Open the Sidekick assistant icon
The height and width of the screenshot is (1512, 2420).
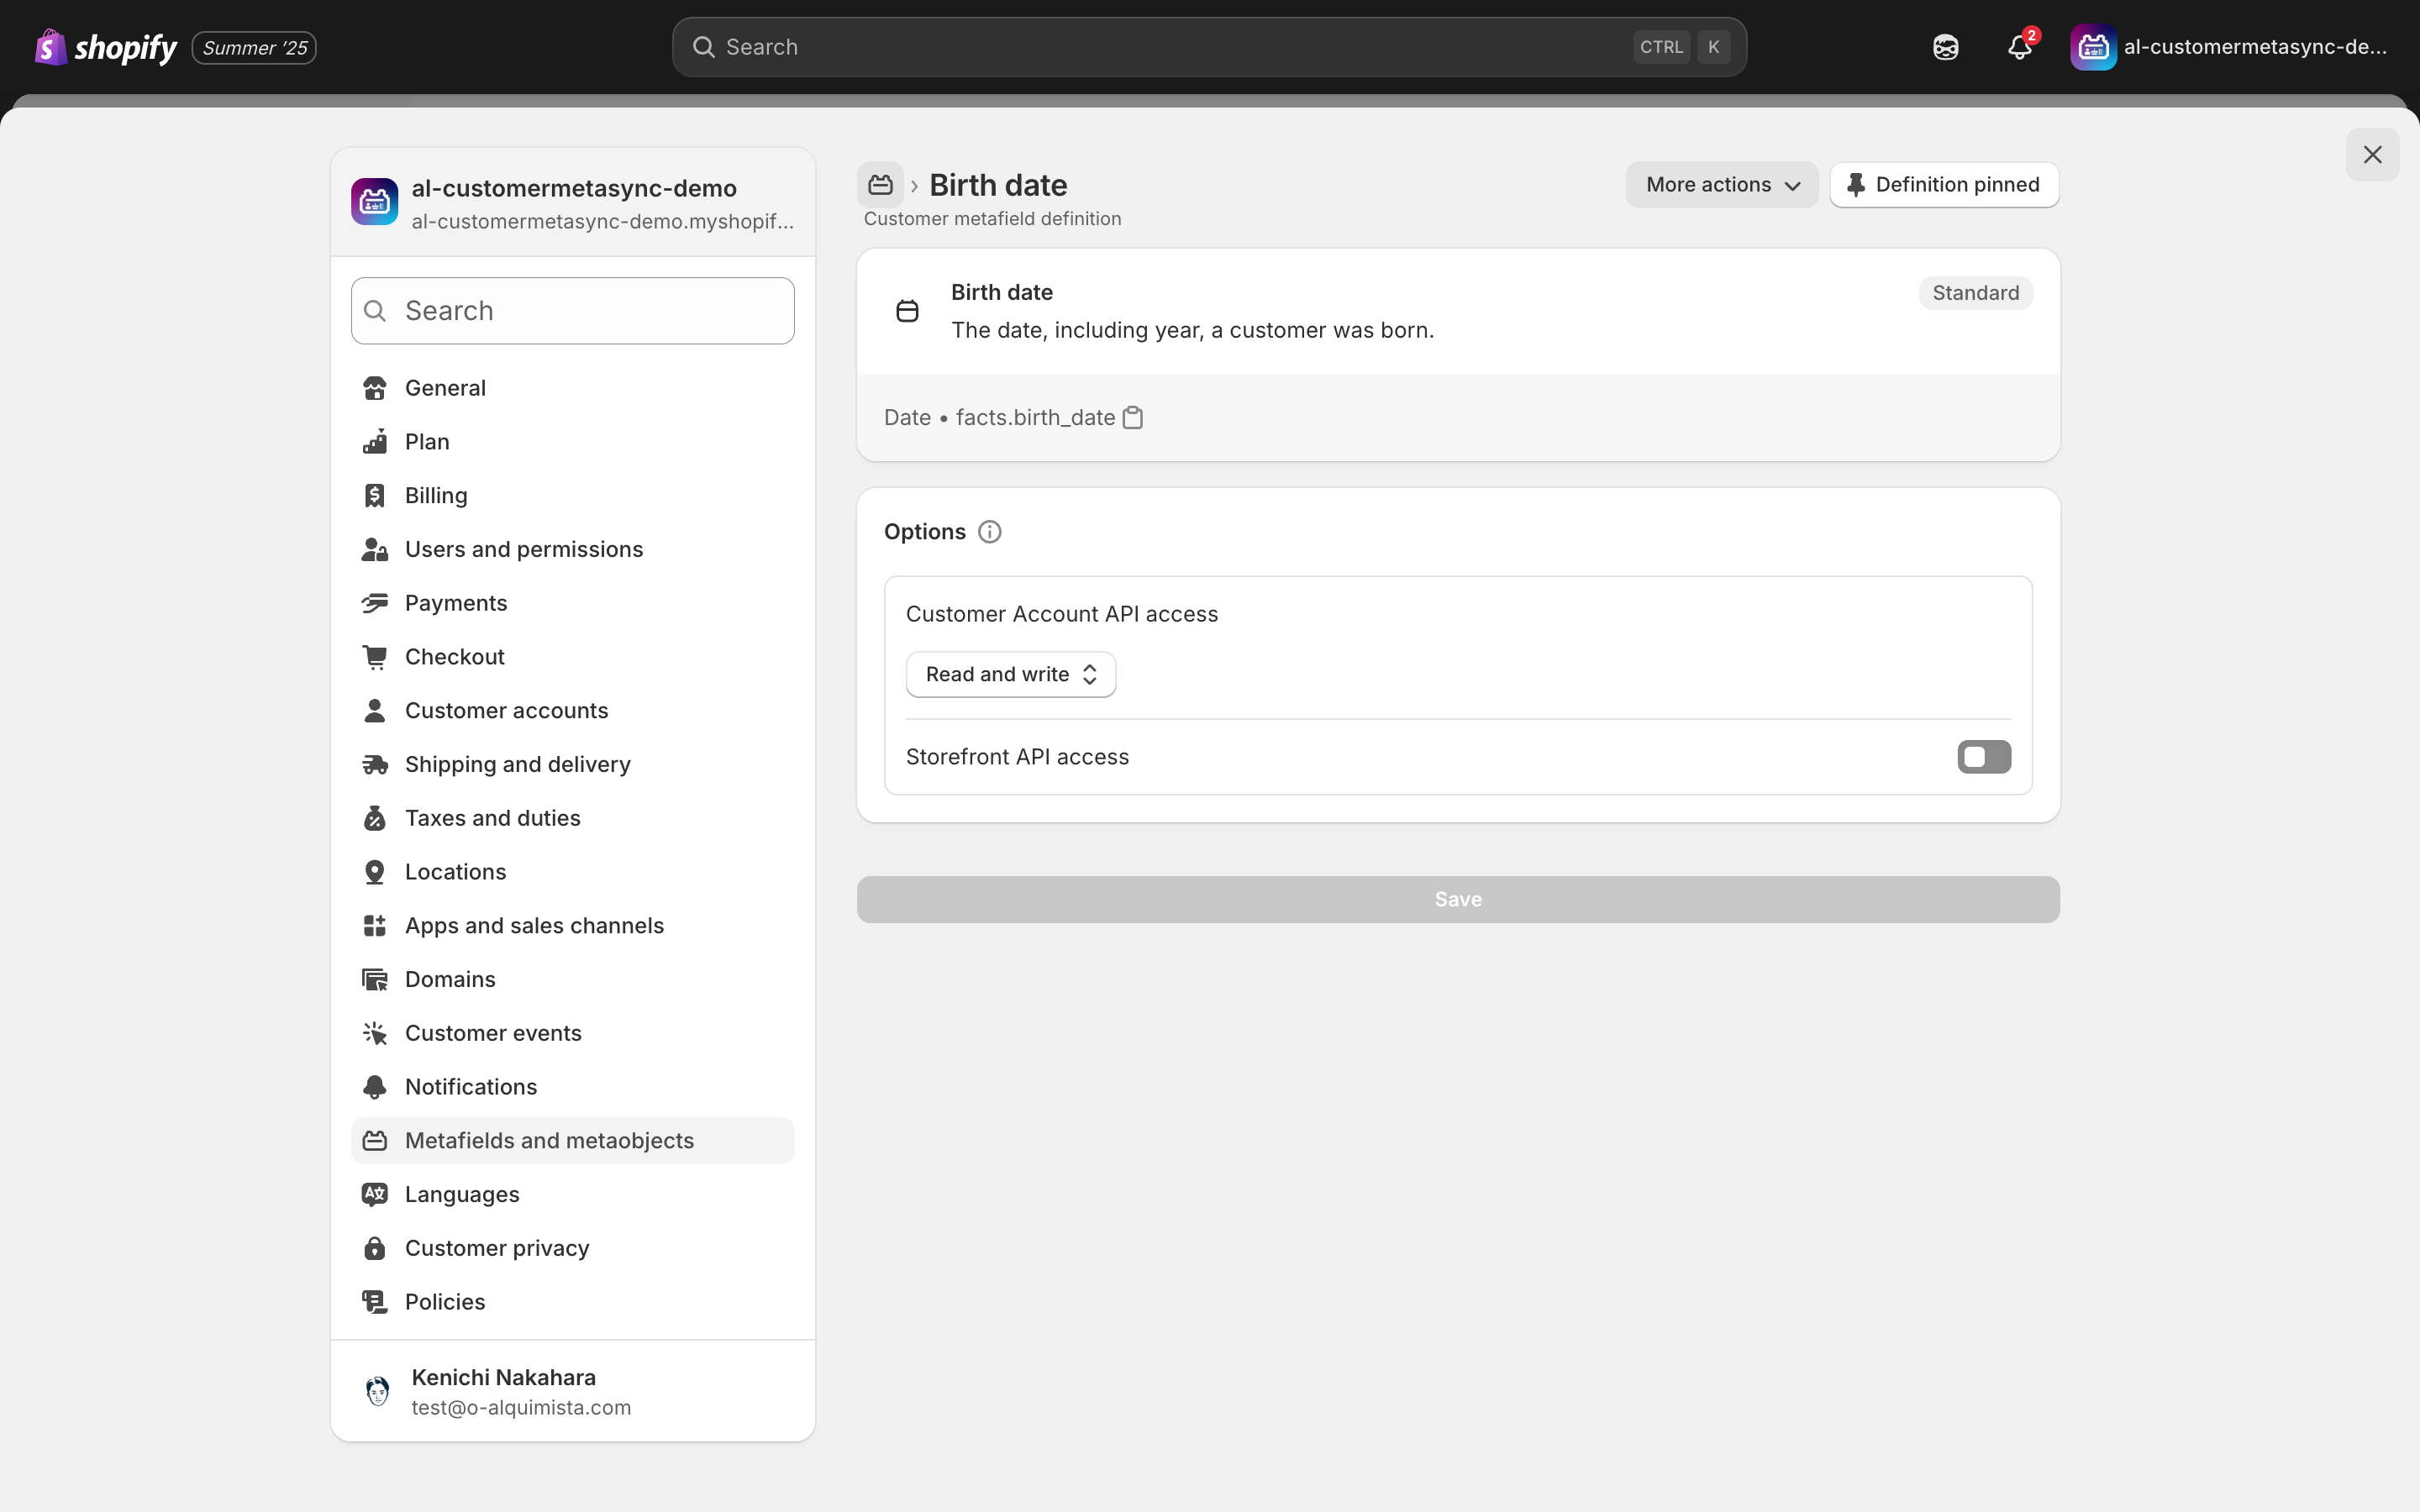pyautogui.click(x=1945, y=47)
